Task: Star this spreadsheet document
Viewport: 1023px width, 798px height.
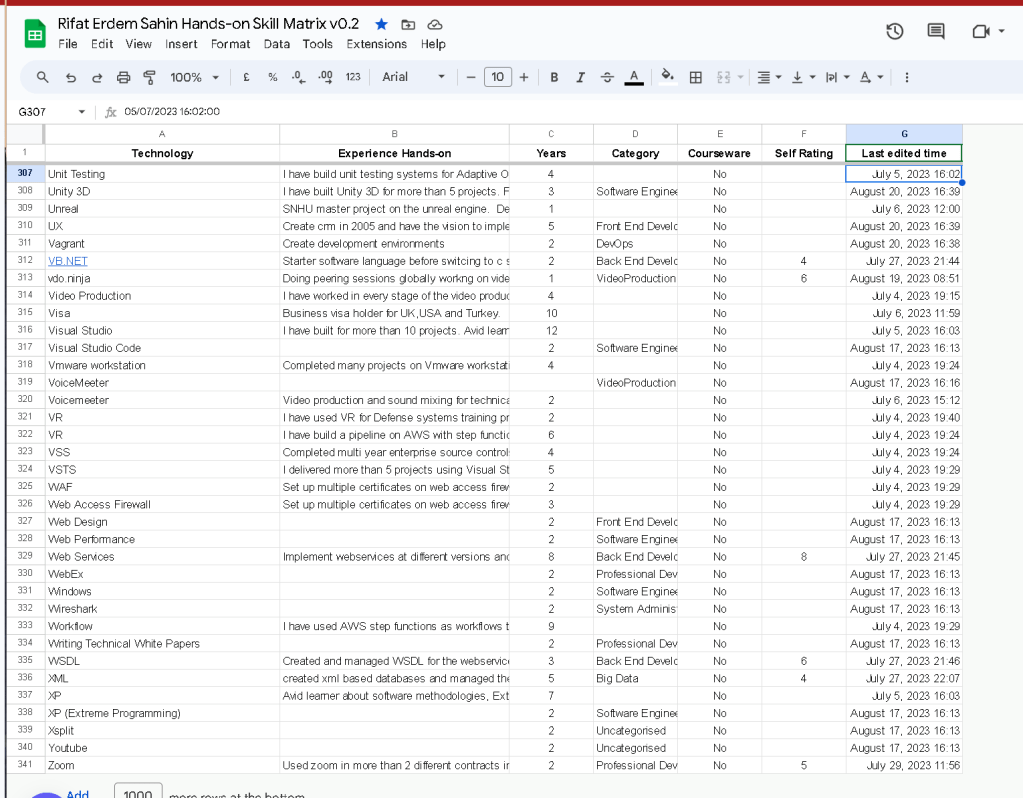Action: tap(382, 25)
